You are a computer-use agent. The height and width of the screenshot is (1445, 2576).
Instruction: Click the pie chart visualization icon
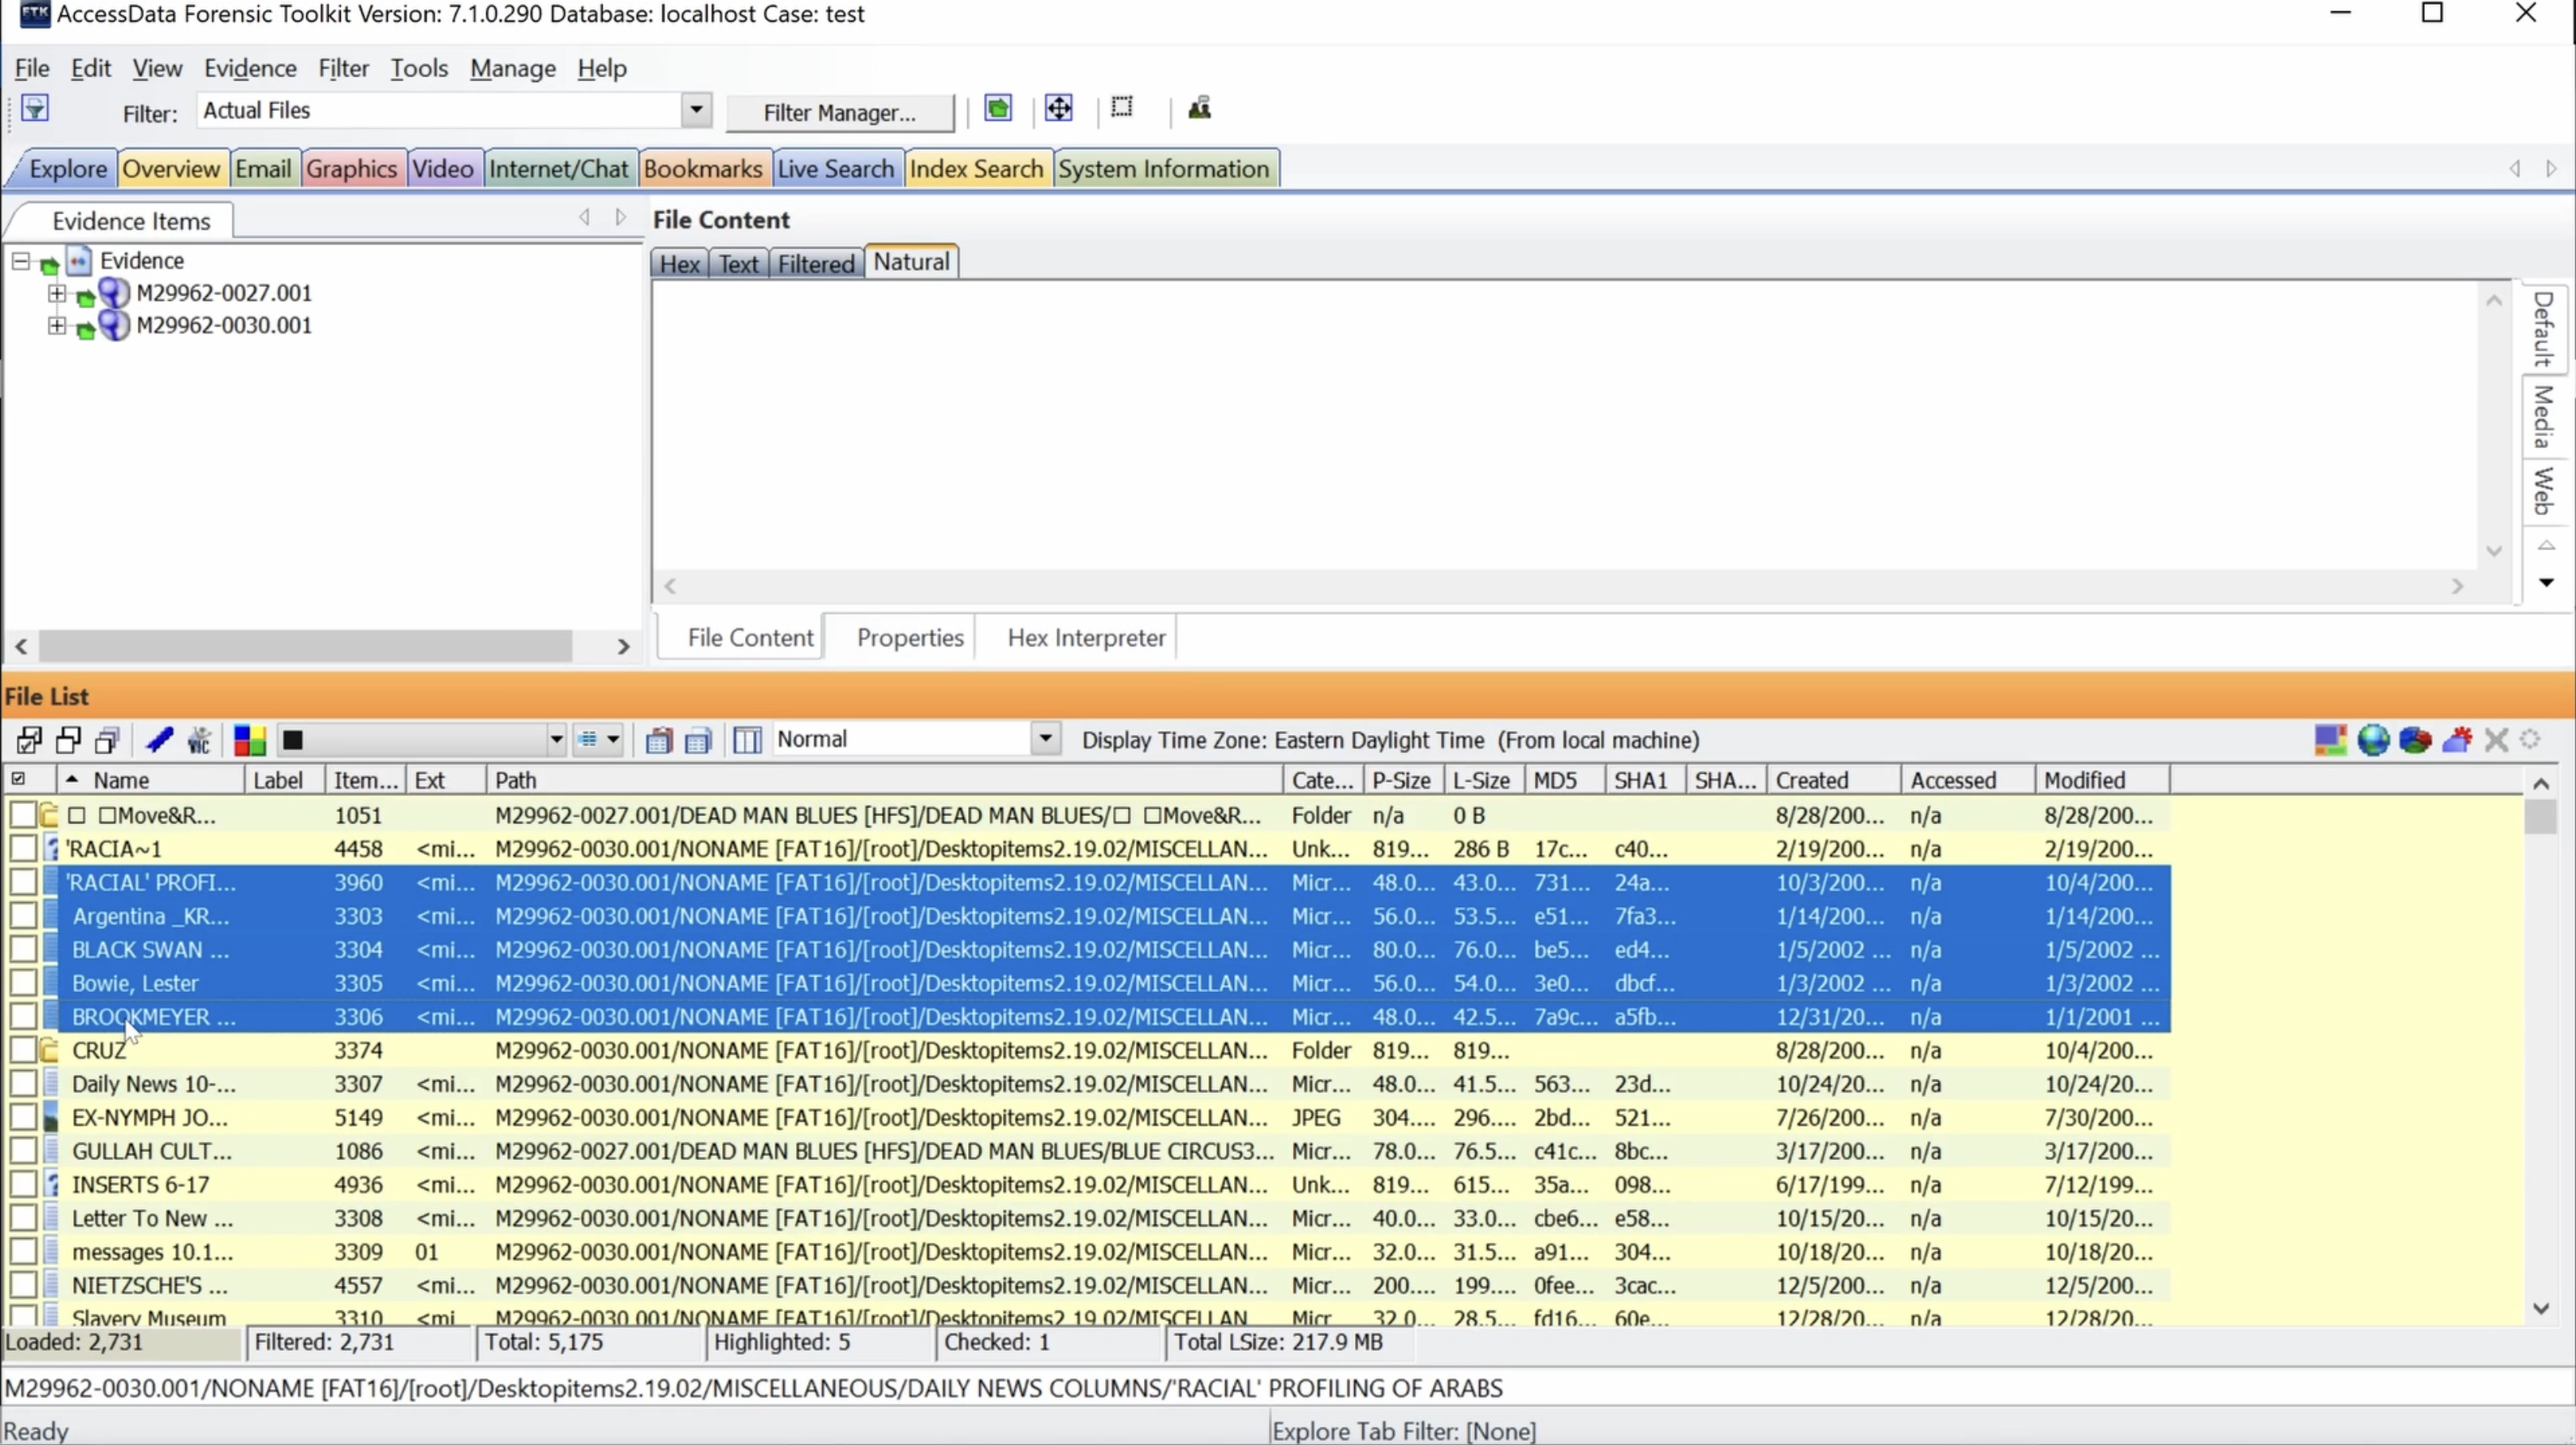[x=2415, y=740]
